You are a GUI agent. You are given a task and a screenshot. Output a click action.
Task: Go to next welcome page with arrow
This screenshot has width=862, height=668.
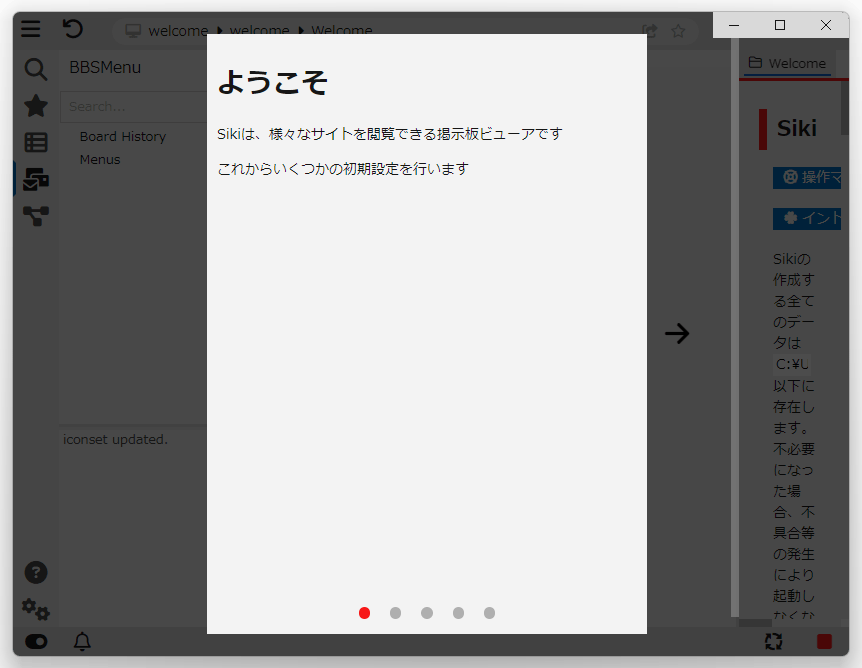pyautogui.click(x=677, y=333)
